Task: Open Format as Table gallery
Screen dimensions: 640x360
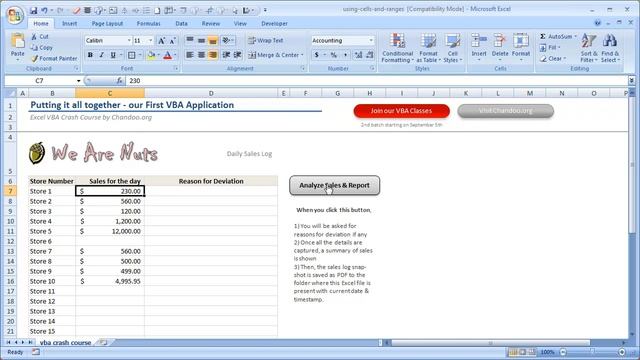Action: [x=428, y=48]
